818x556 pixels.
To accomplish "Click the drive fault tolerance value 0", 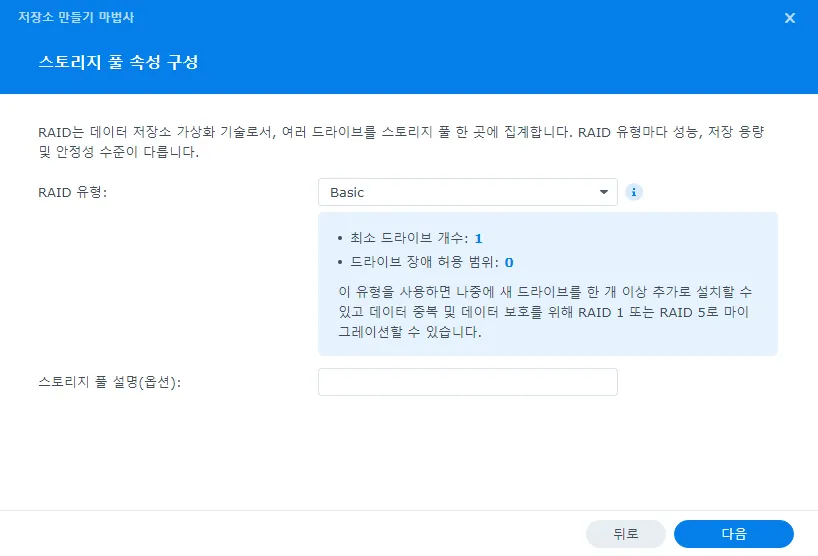I will 508,263.
